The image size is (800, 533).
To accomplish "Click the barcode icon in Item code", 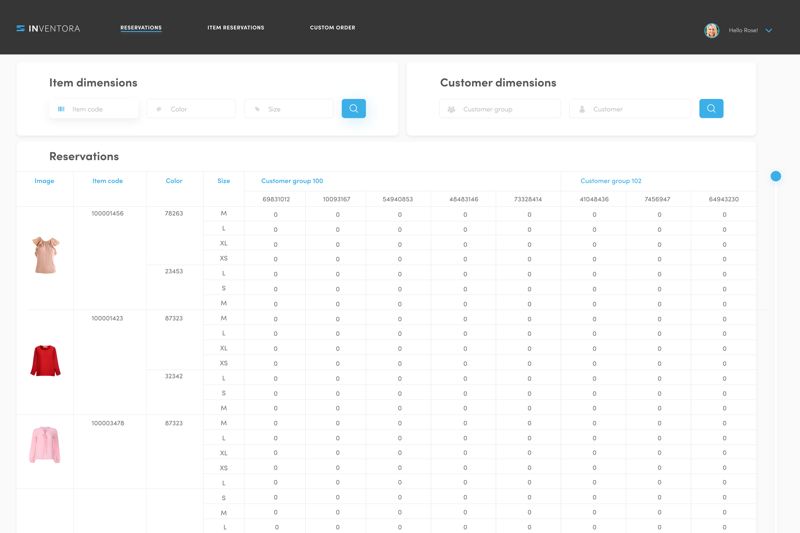I will click(x=61, y=109).
